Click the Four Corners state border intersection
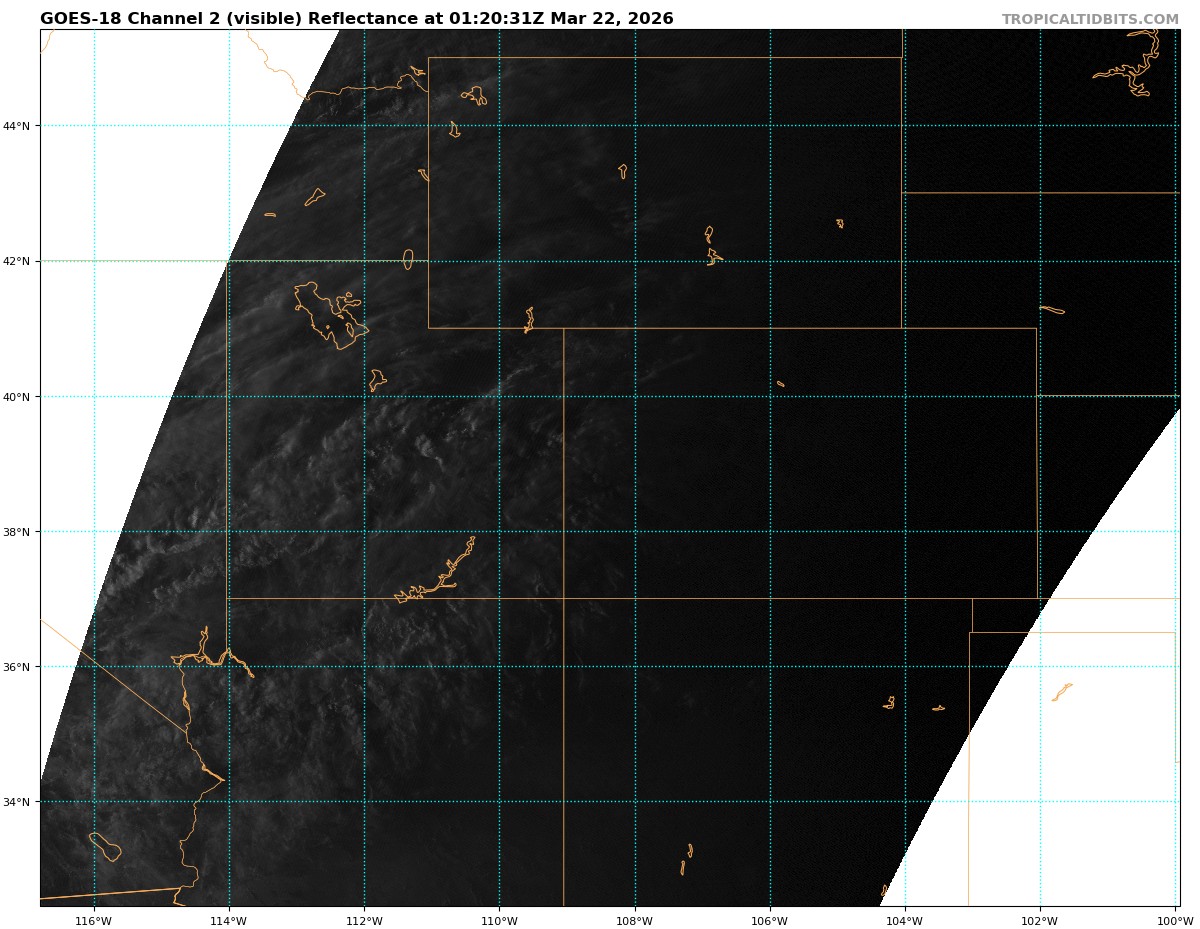Viewport: 1200px width, 929px height. click(x=564, y=599)
